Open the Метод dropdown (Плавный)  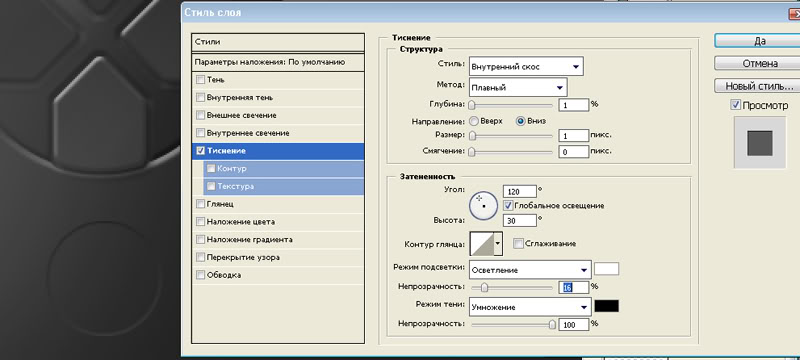click(518, 87)
